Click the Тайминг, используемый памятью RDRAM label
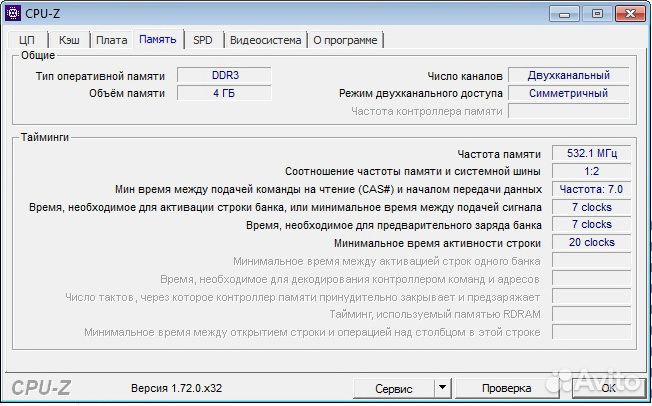The height and width of the screenshot is (406, 652). [x=435, y=314]
